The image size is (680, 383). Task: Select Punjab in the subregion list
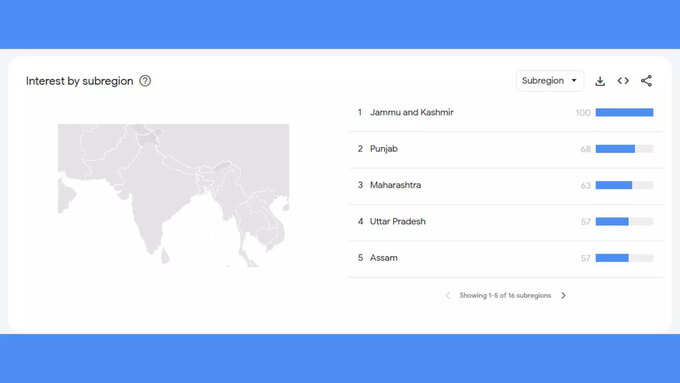(506, 149)
